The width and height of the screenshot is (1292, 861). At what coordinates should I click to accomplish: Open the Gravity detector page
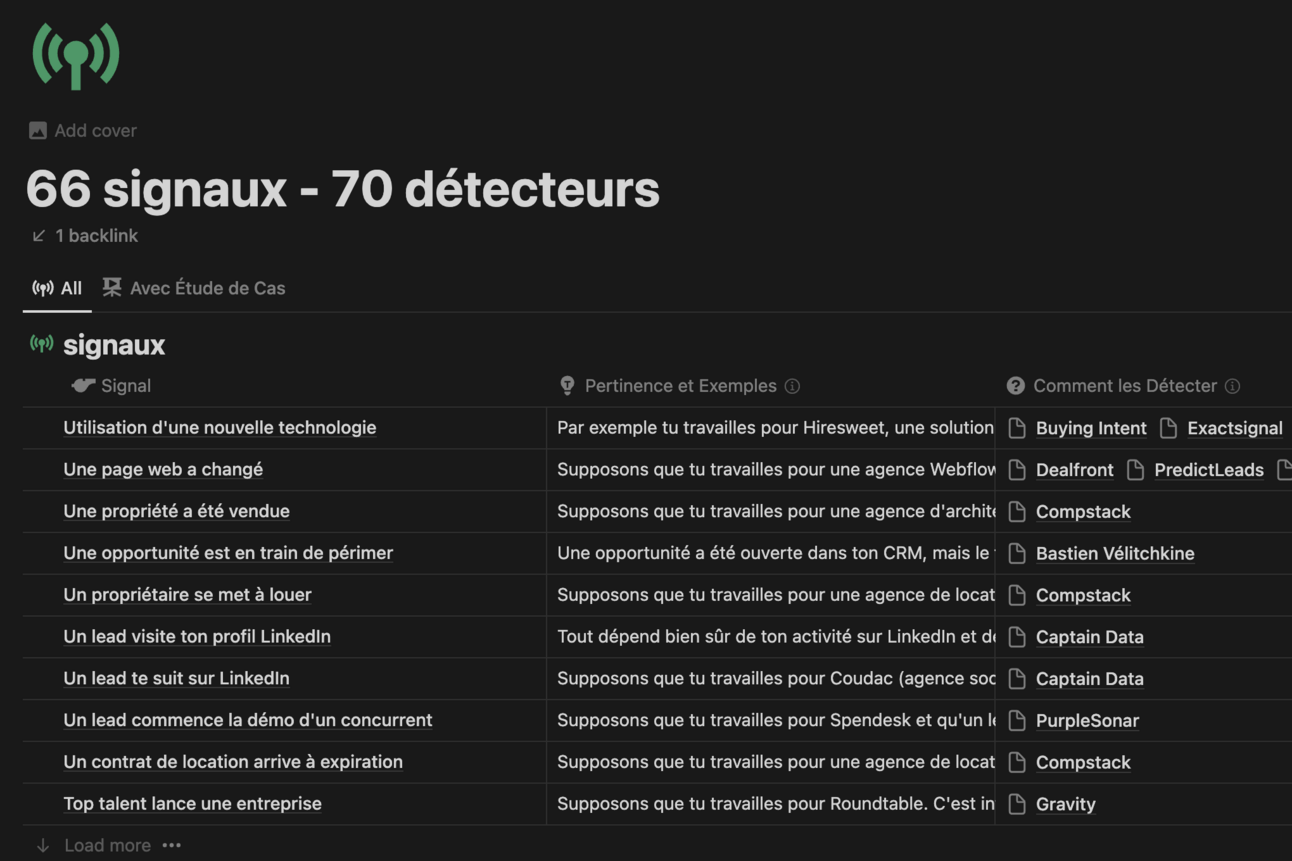(1065, 804)
